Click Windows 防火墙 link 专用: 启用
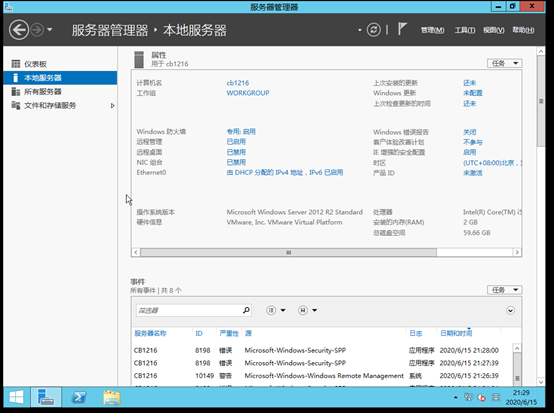Viewport: 554px width, 413px height. click(241, 131)
